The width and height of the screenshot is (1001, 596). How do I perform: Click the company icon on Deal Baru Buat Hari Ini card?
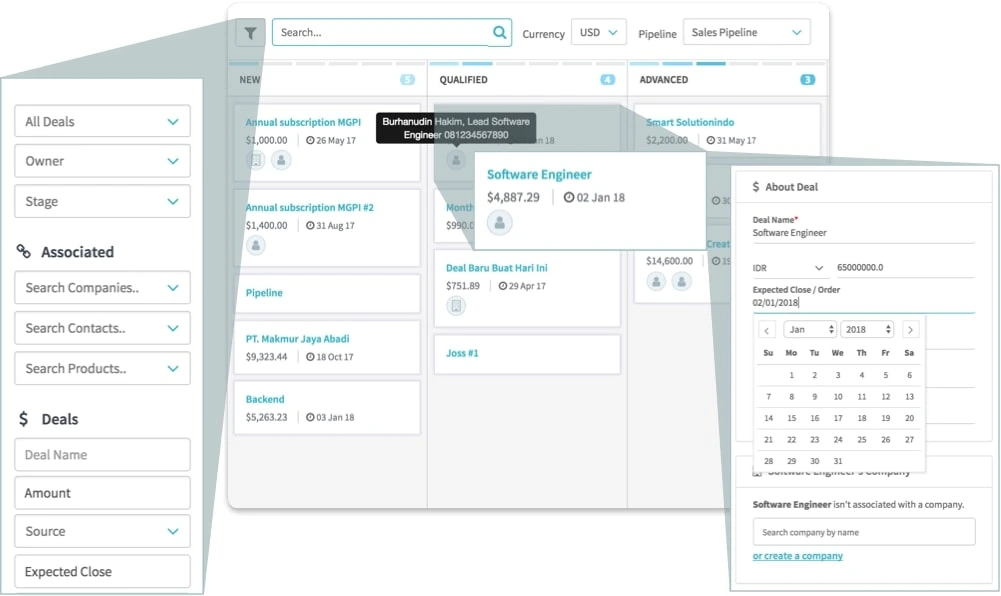coord(456,306)
